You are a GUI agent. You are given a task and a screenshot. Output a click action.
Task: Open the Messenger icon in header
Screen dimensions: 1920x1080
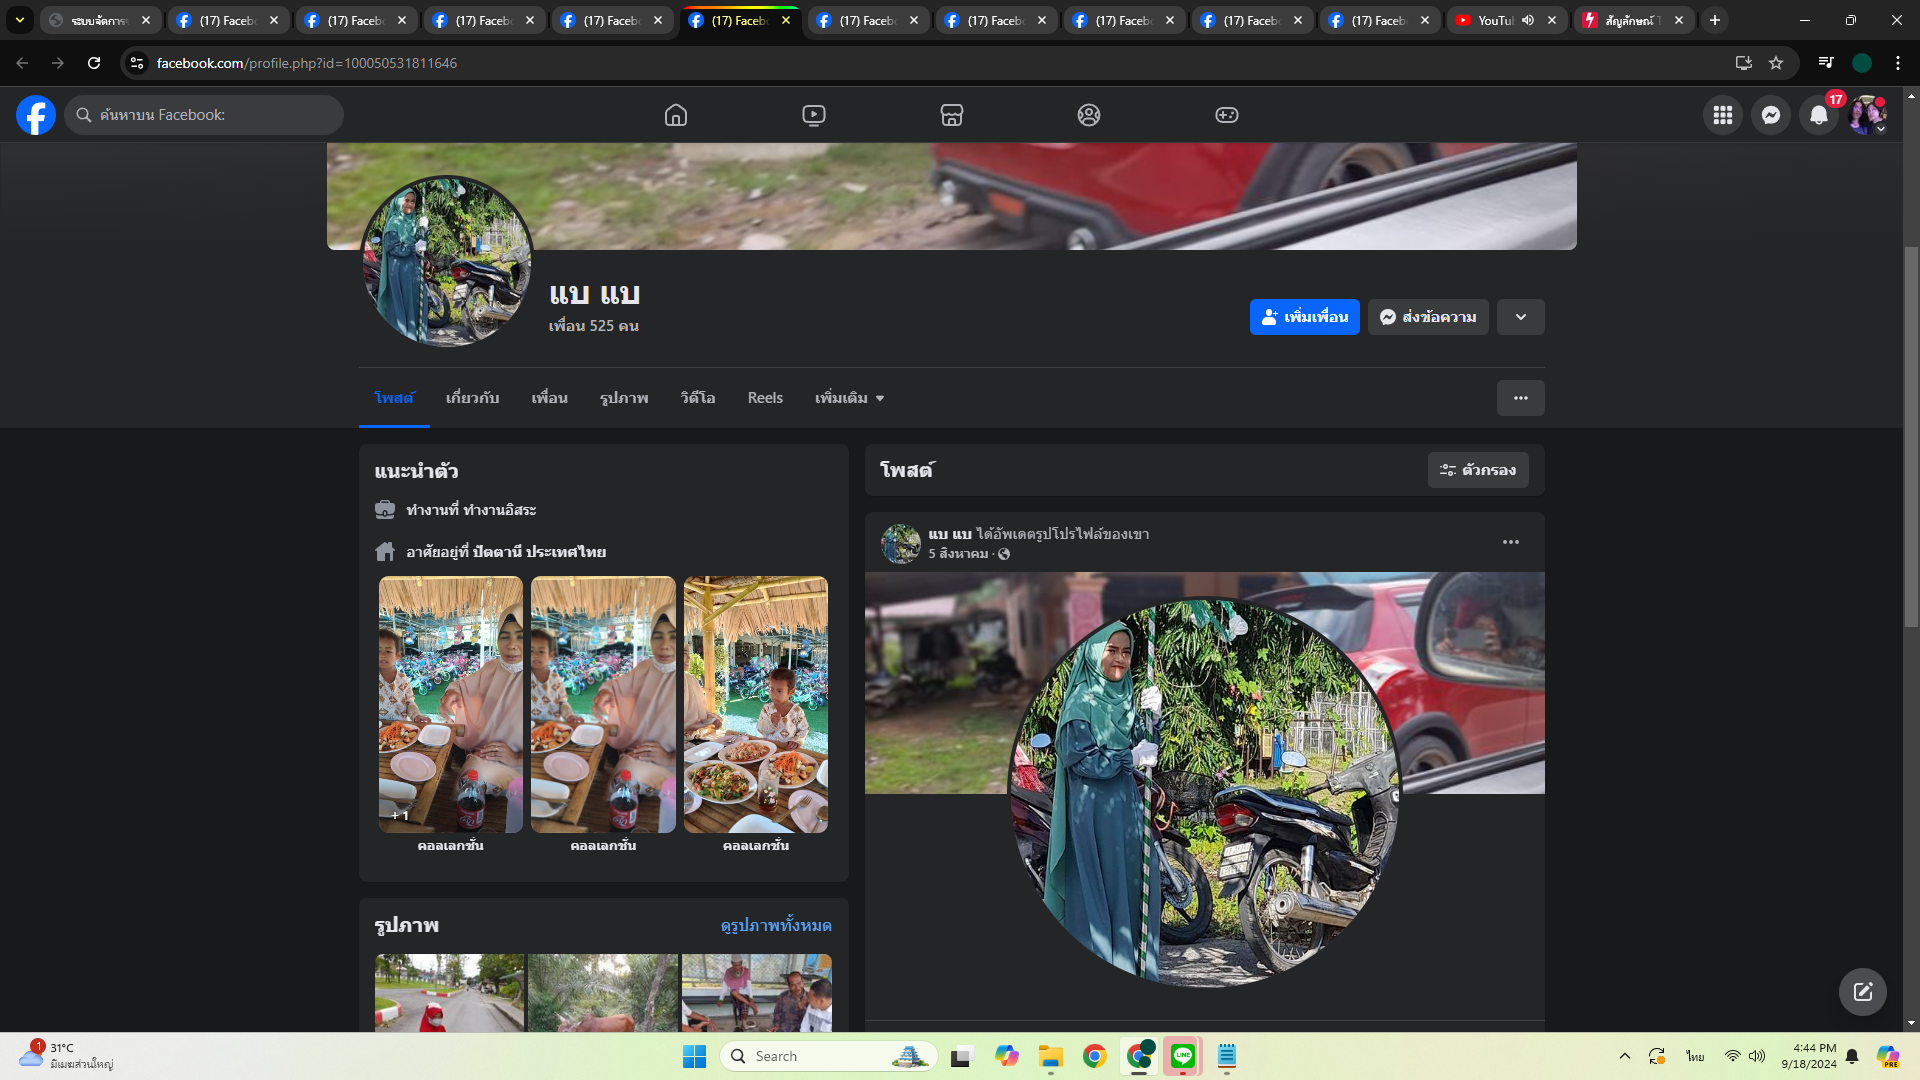pyautogui.click(x=1771, y=115)
